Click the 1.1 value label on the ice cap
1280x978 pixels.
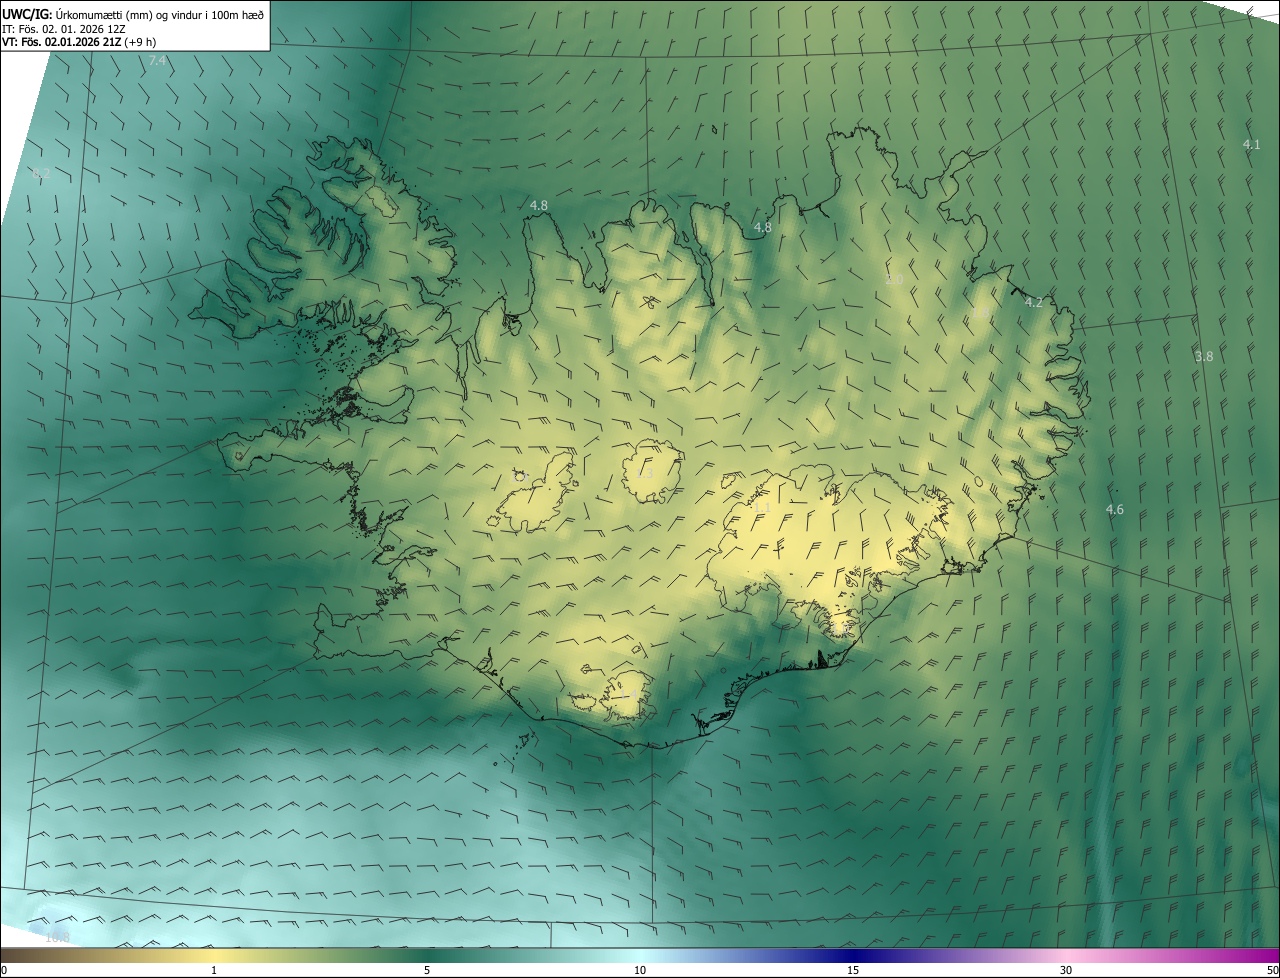[x=761, y=509]
